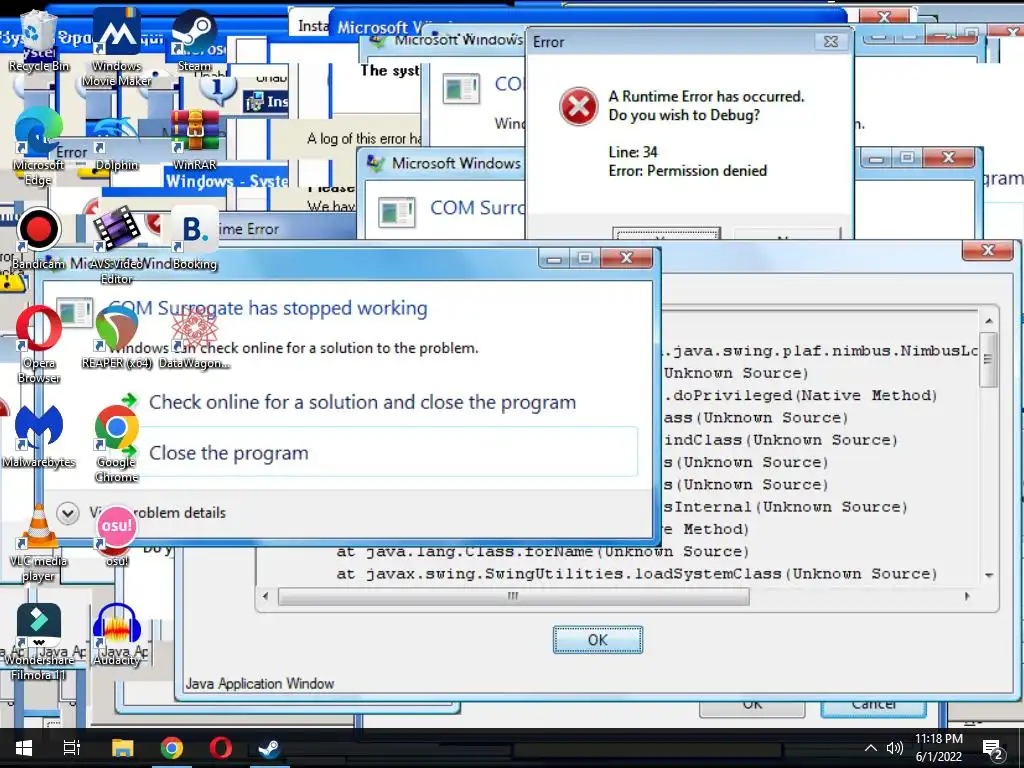
Task: Open the notification center icon
Action: point(993,749)
